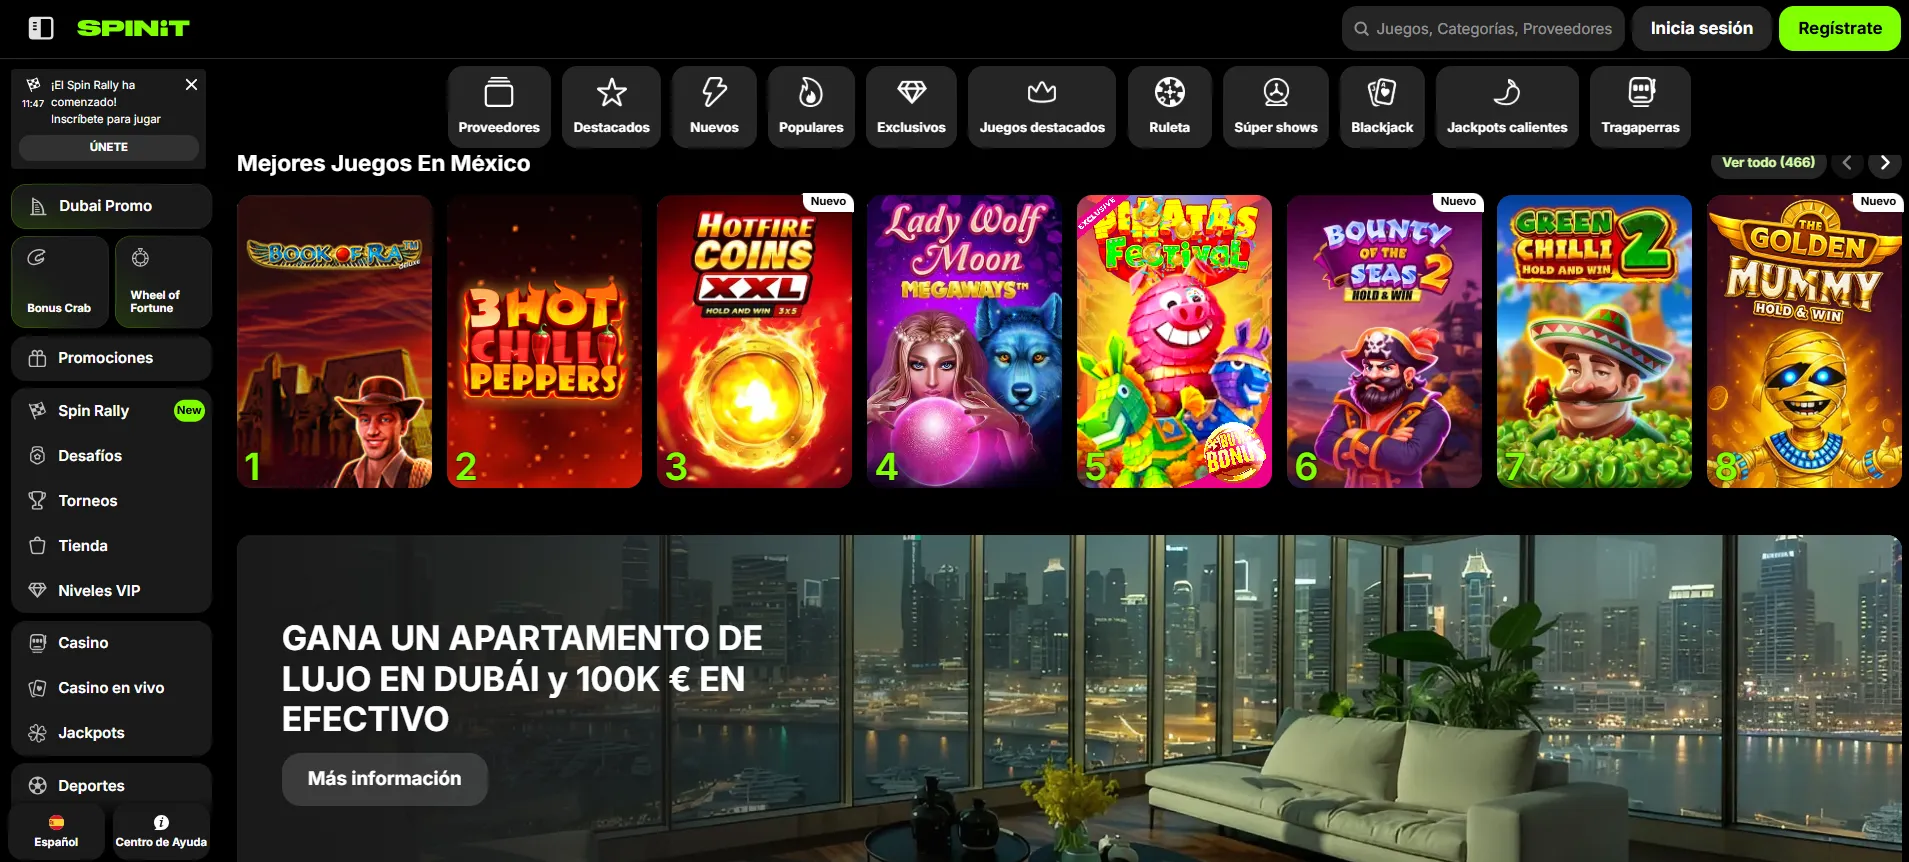The height and width of the screenshot is (862, 1909).
Task: Open the SPINIT logo home link
Action: coord(133,28)
